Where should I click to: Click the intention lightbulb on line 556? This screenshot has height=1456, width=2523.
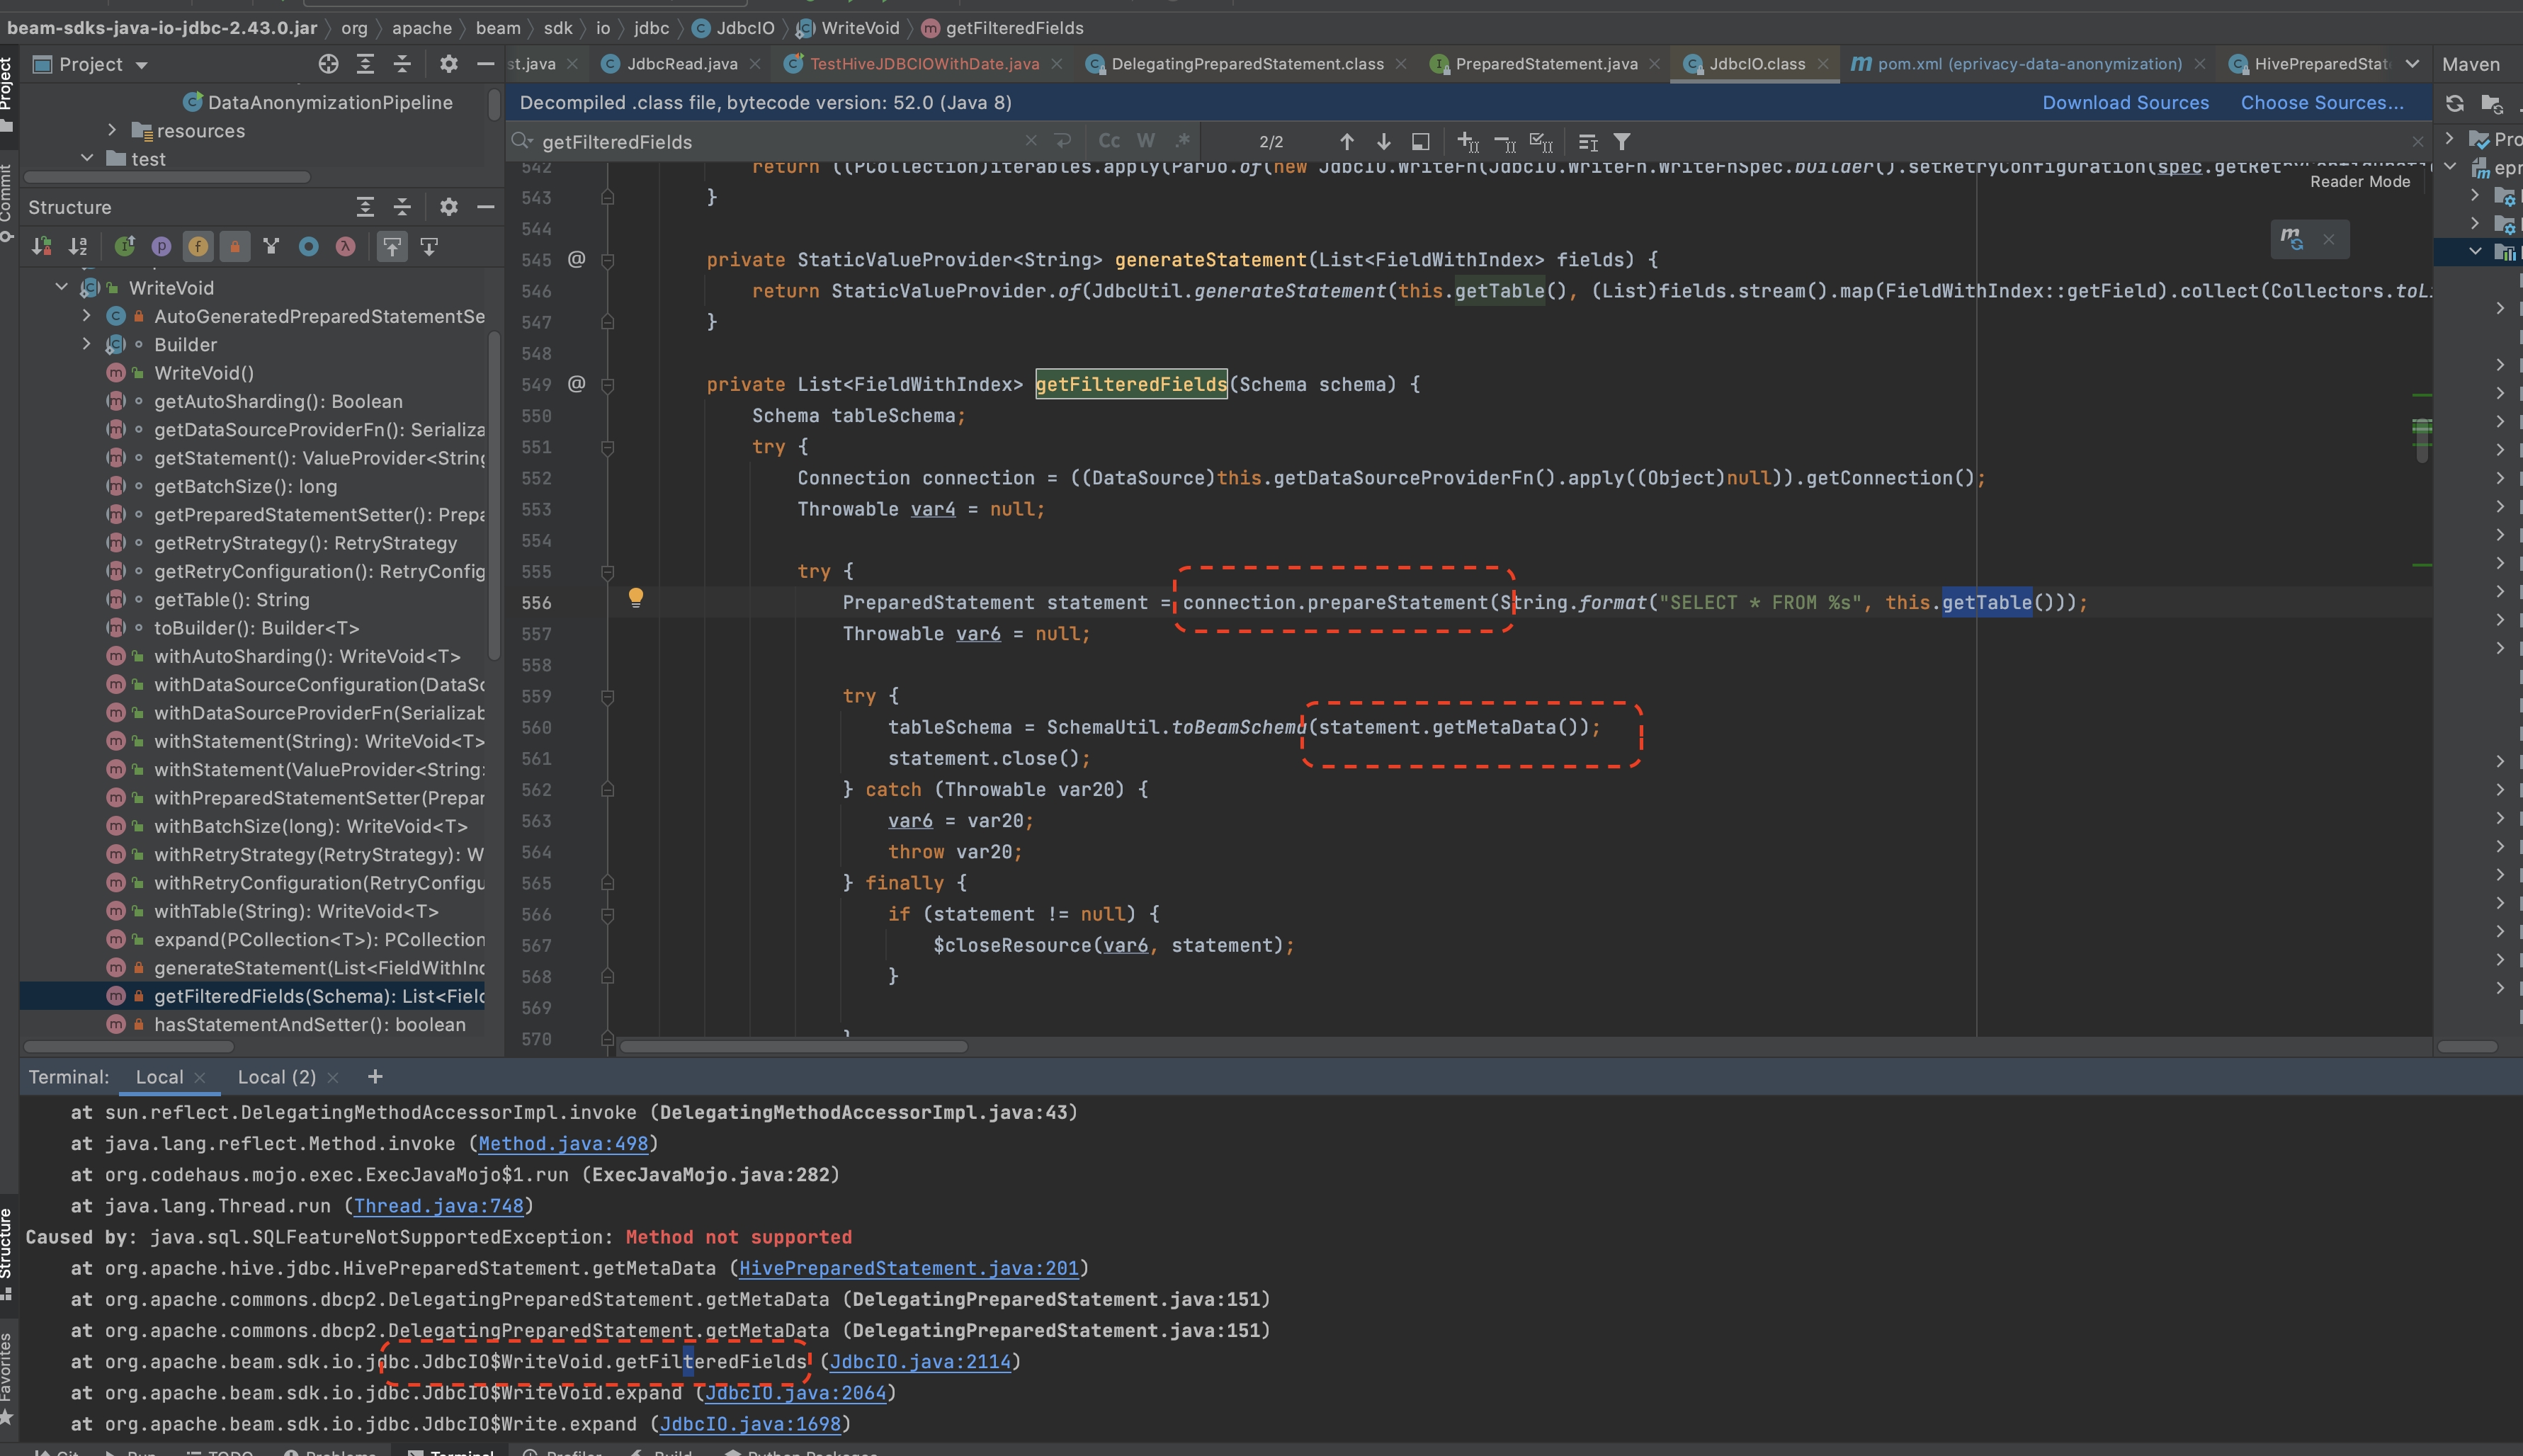point(635,597)
